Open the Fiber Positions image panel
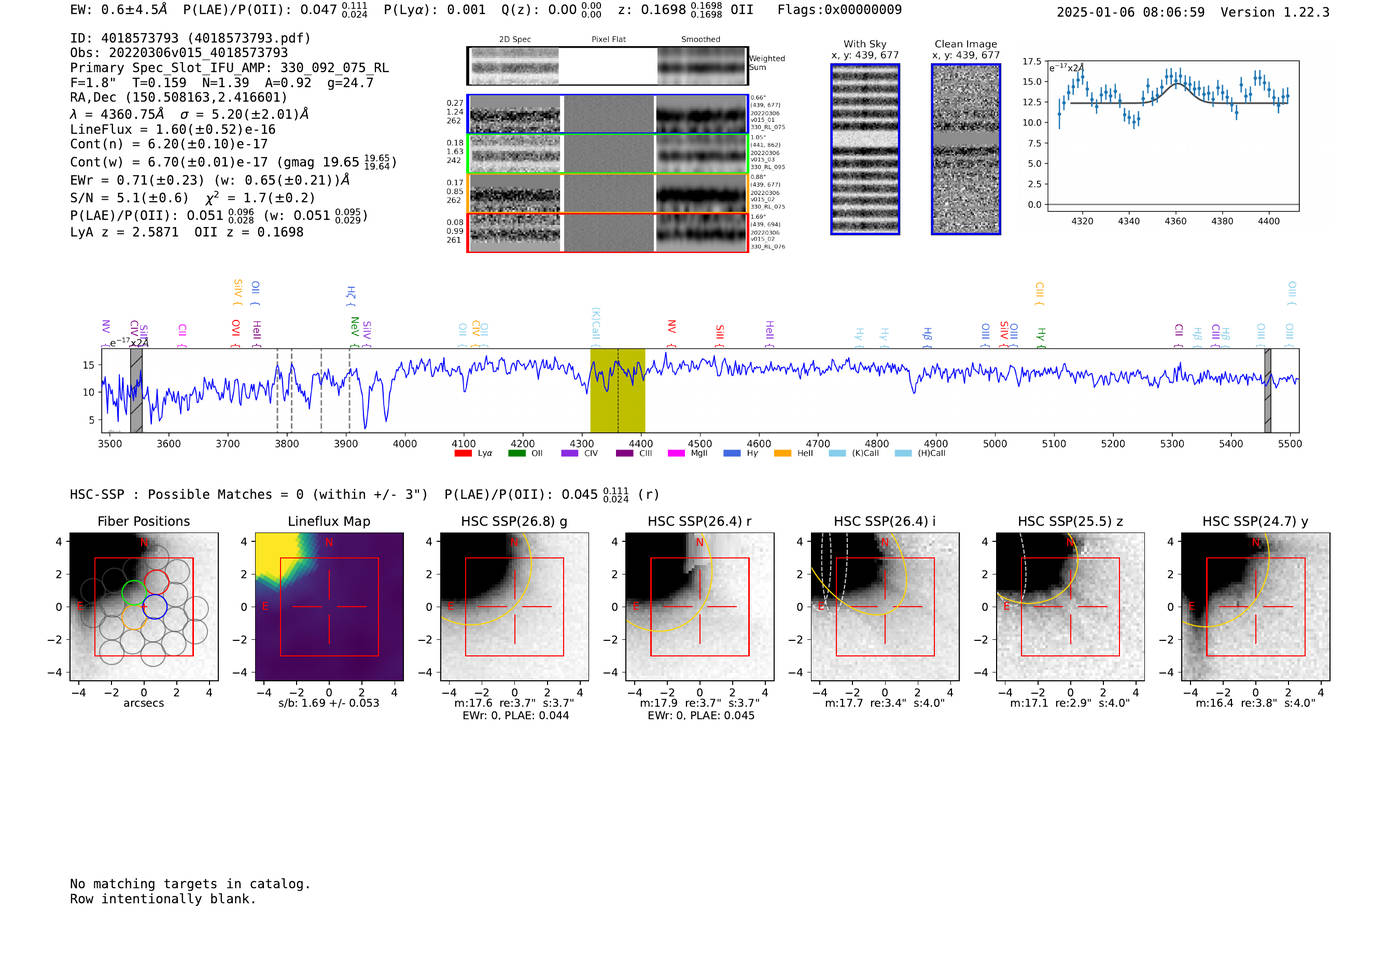 point(143,606)
